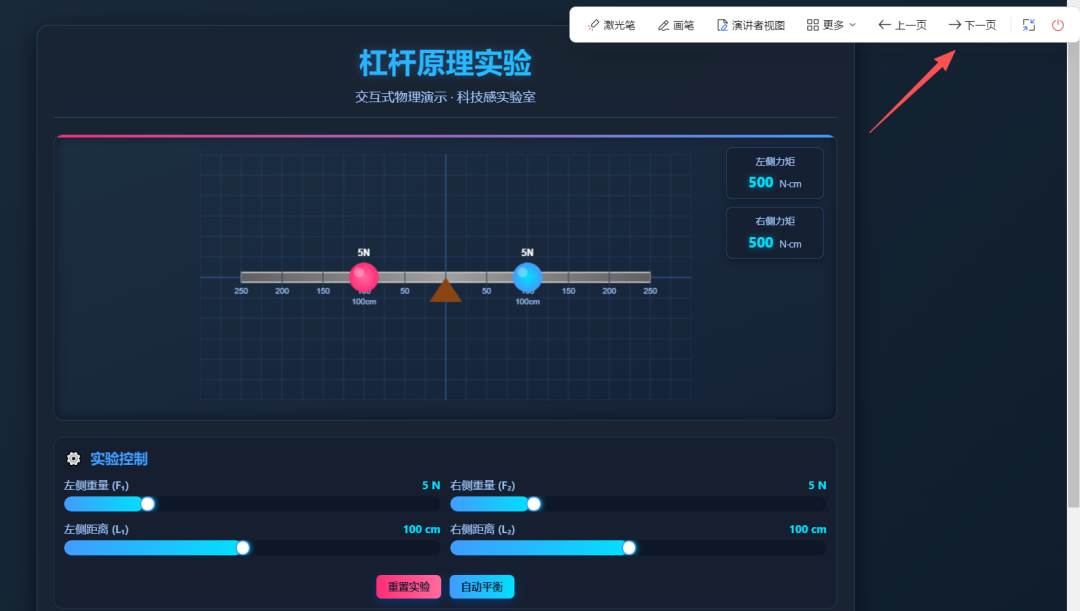Expand the 更多 more options dropdown
The height and width of the screenshot is (611, 1080).
coord(831,24)
